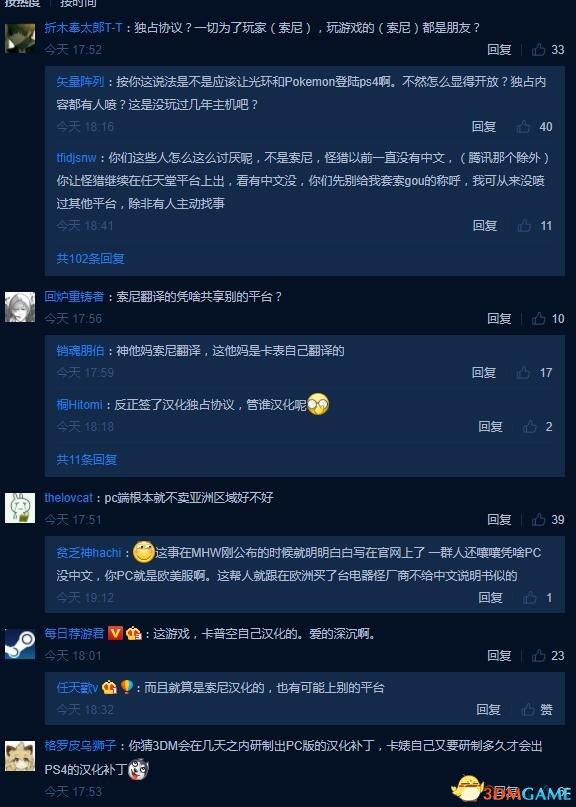Image resolution: width=576 pixels, height=807 pixels.
Task: Sort comments by popularity tab
Action: tap(22, 3)
